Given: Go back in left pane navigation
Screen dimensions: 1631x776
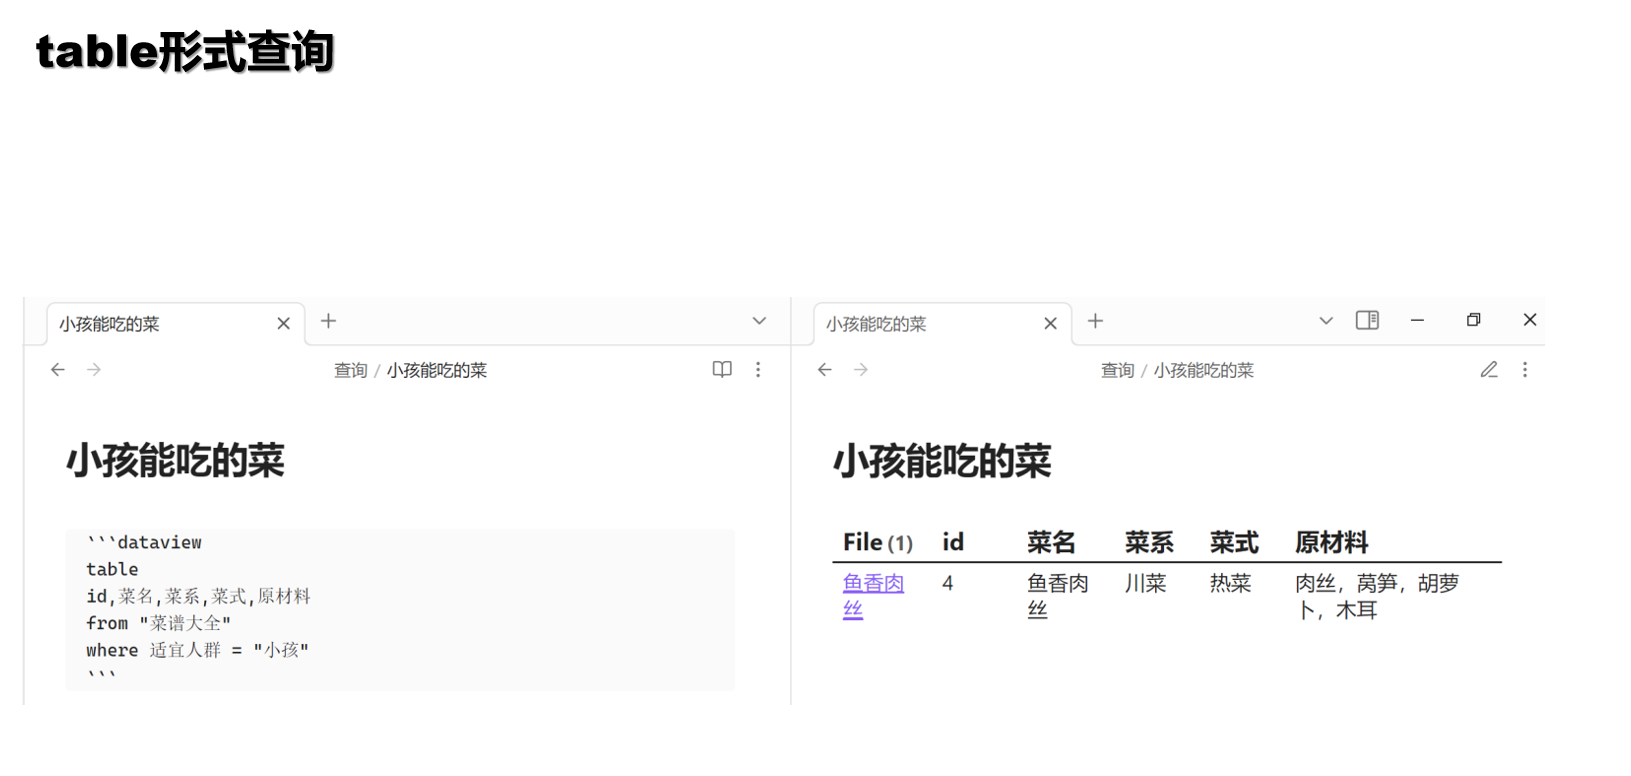Looking at the screenshot, I should [58, 370].
